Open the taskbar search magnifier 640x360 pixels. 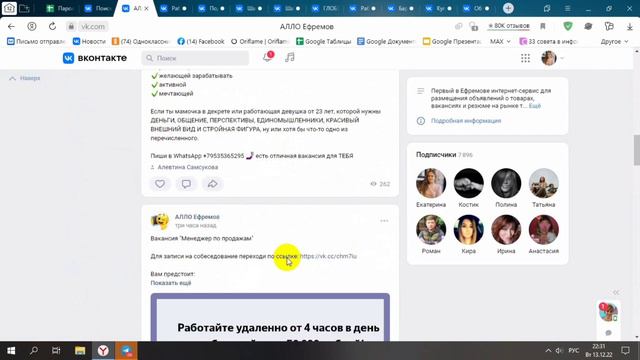pyautogui.click(x=34, y=351)
